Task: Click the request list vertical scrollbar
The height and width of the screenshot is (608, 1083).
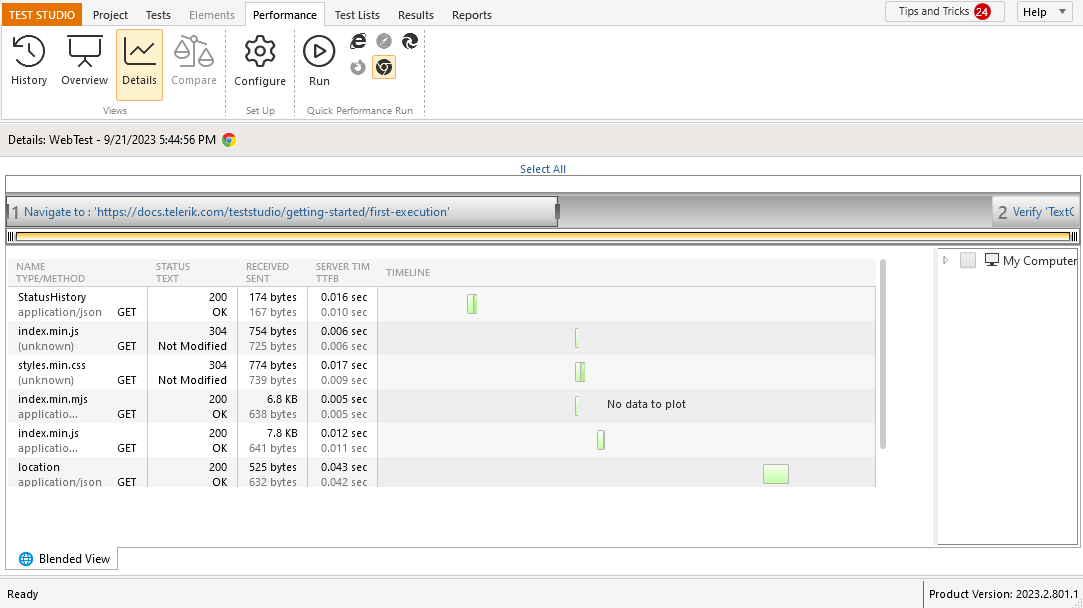Action: pos(883,354)
